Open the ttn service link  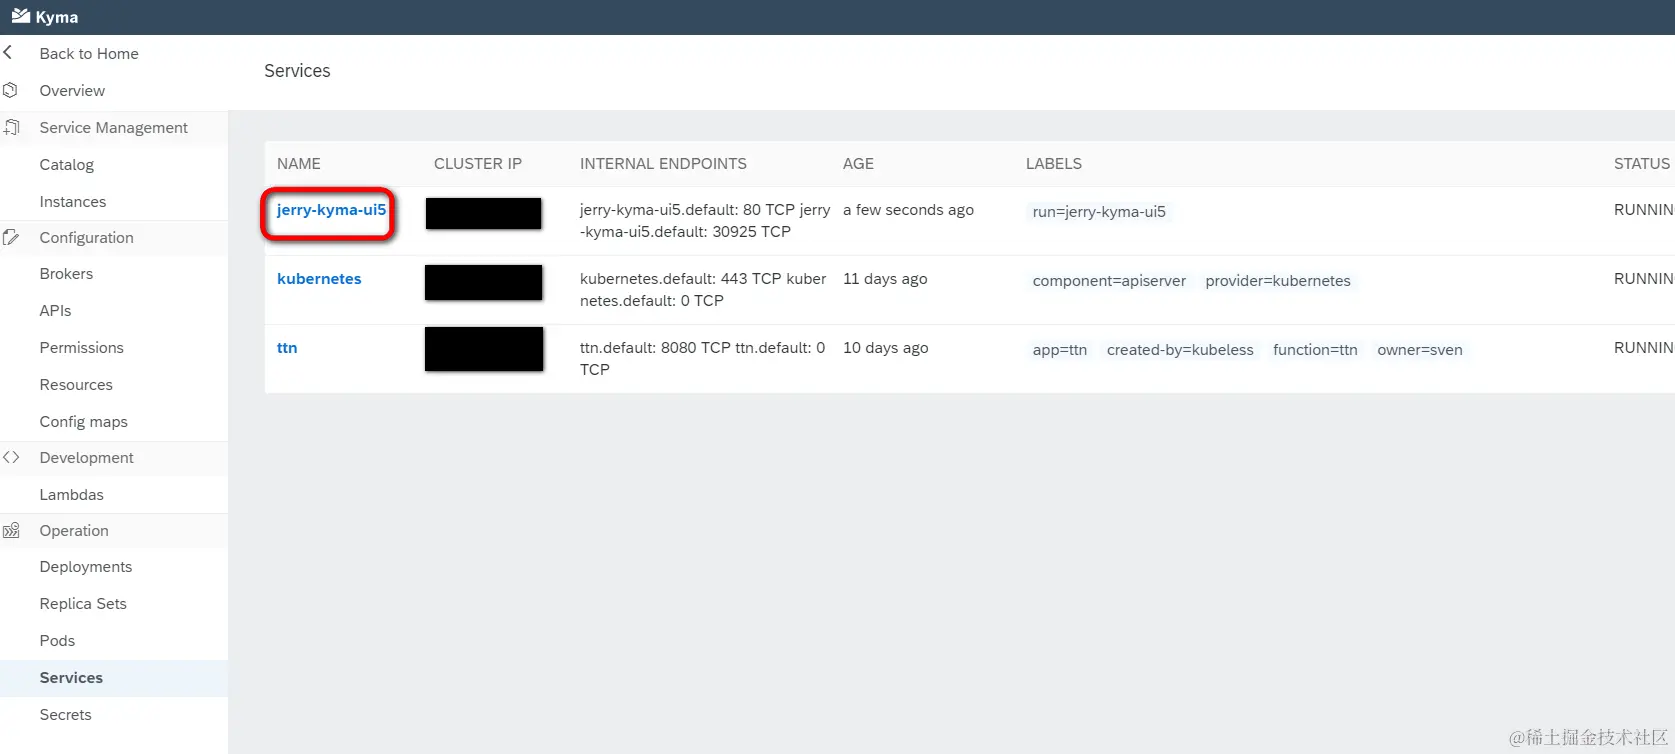click(287, 348)
